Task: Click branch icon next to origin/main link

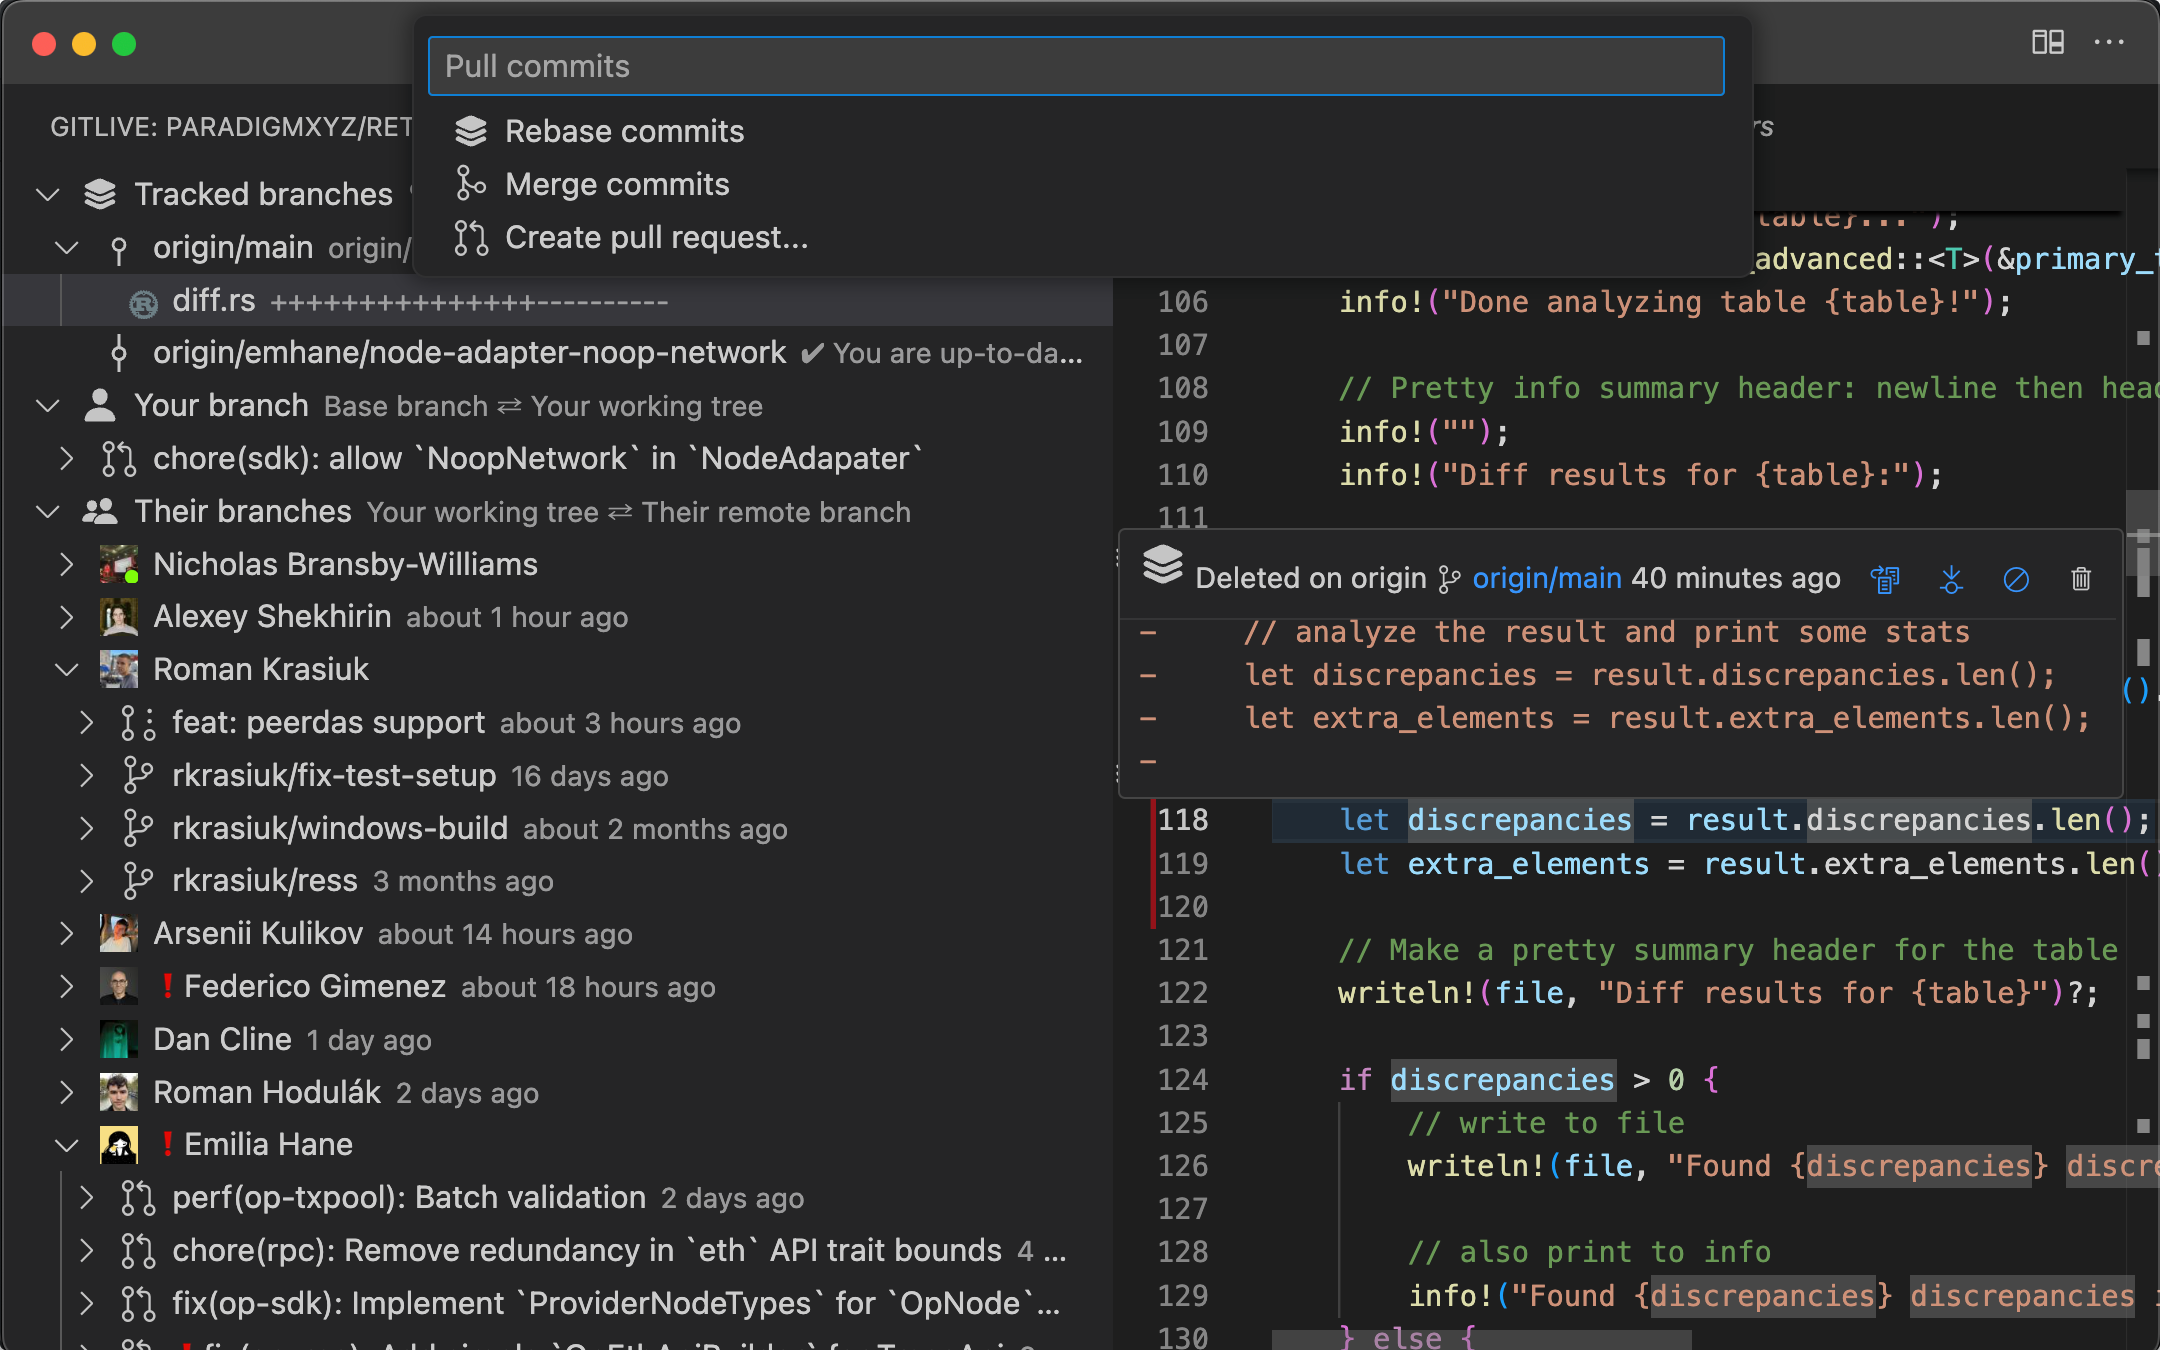Action: pyautogui.click(x=1449, y=579)
